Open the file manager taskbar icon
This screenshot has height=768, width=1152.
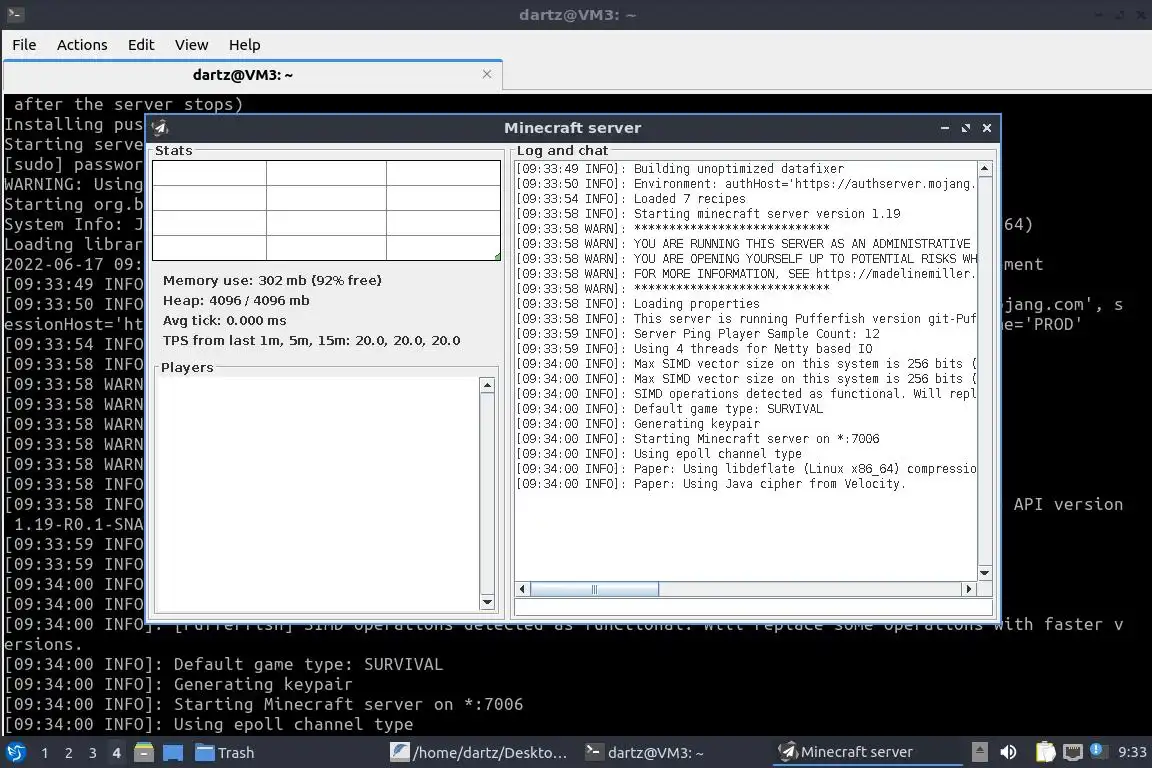pyautogui.click(x=144, y=753)
